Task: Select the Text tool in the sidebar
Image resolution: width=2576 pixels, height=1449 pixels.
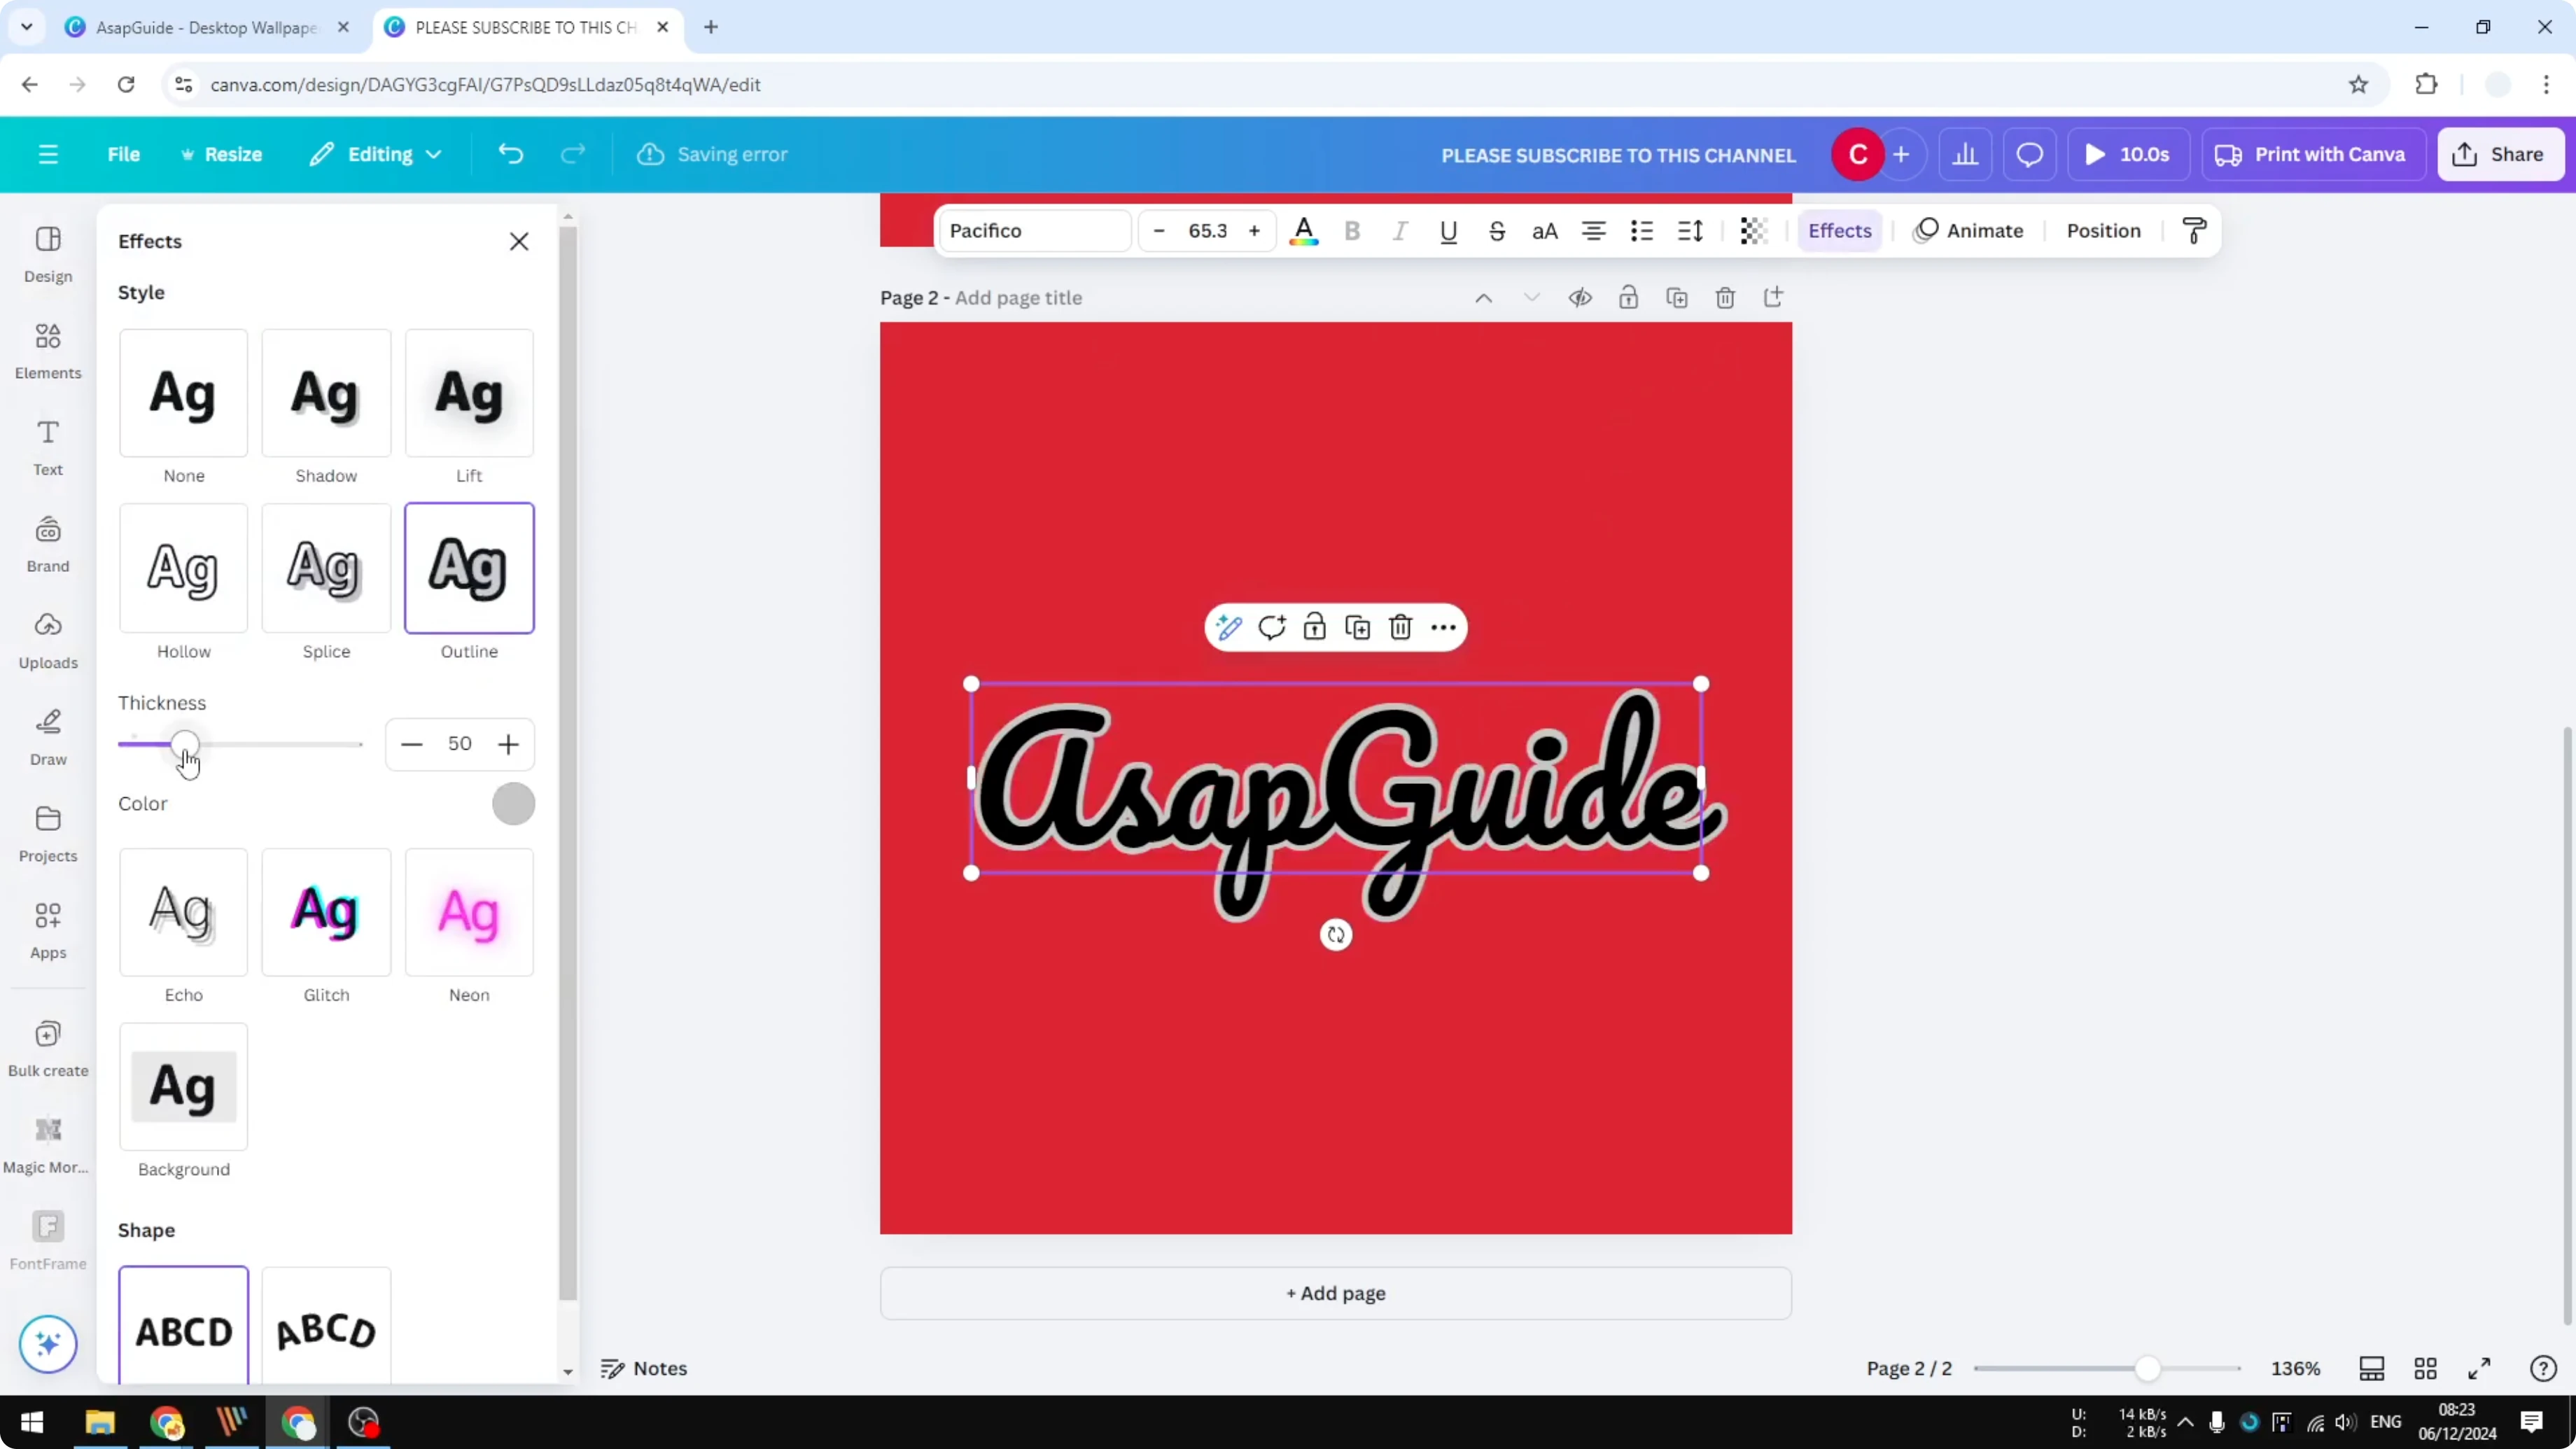Action: tap(47, 446)
